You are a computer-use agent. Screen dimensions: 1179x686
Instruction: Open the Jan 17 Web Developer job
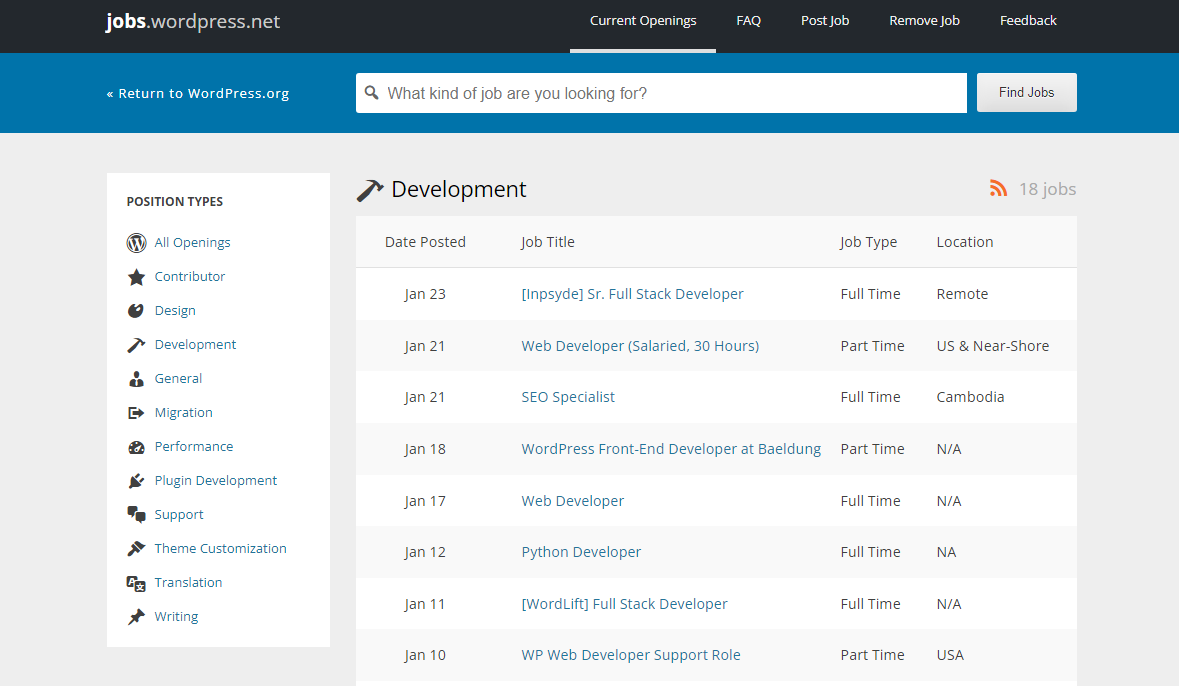[572, 501]
